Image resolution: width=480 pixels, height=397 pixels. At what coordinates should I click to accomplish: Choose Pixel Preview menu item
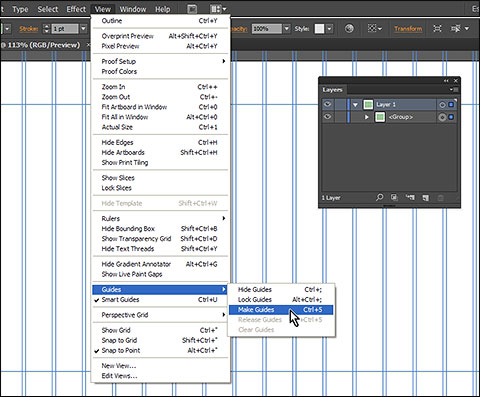[159, 46]
